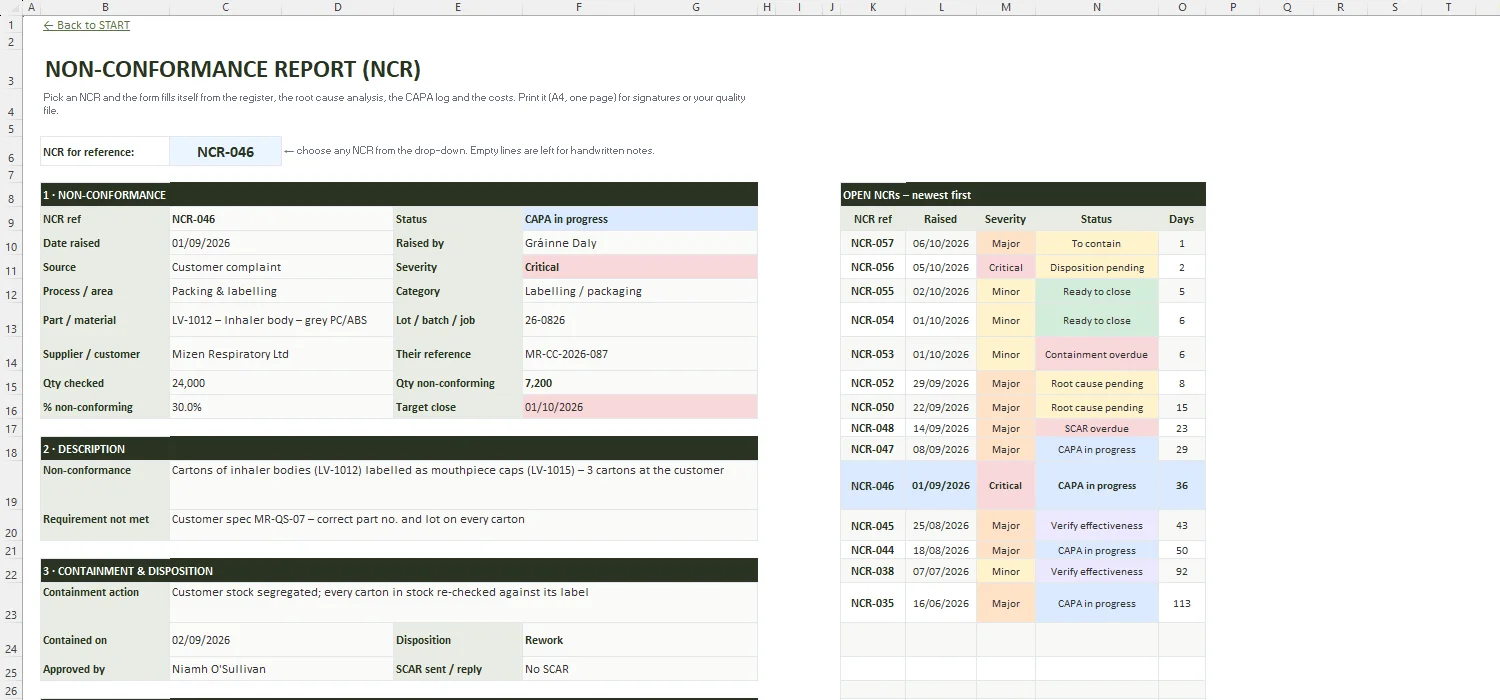
Task: Select the 30.0% non-conforming cell
Action: pos(281,407)
